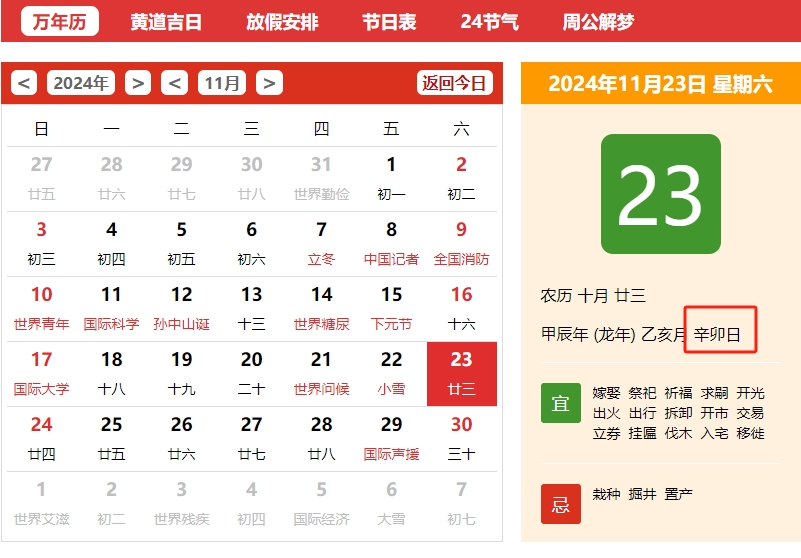Select November 15 下元节

click(391, 309)
